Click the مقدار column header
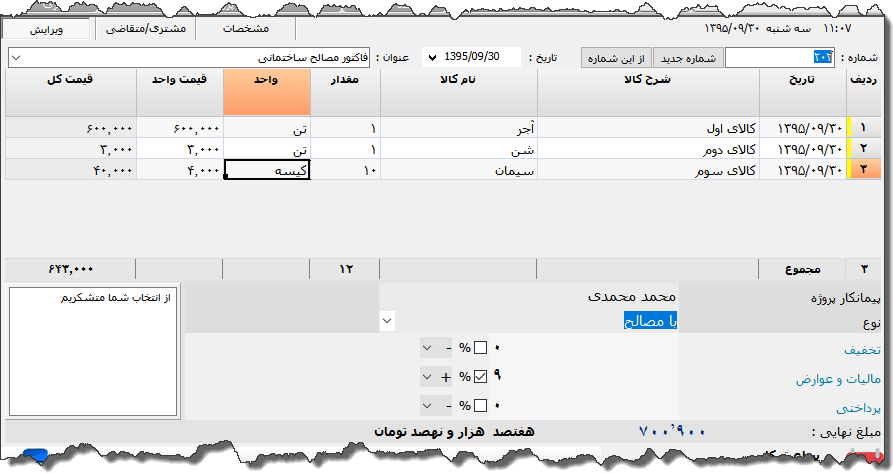 (345, 92)
